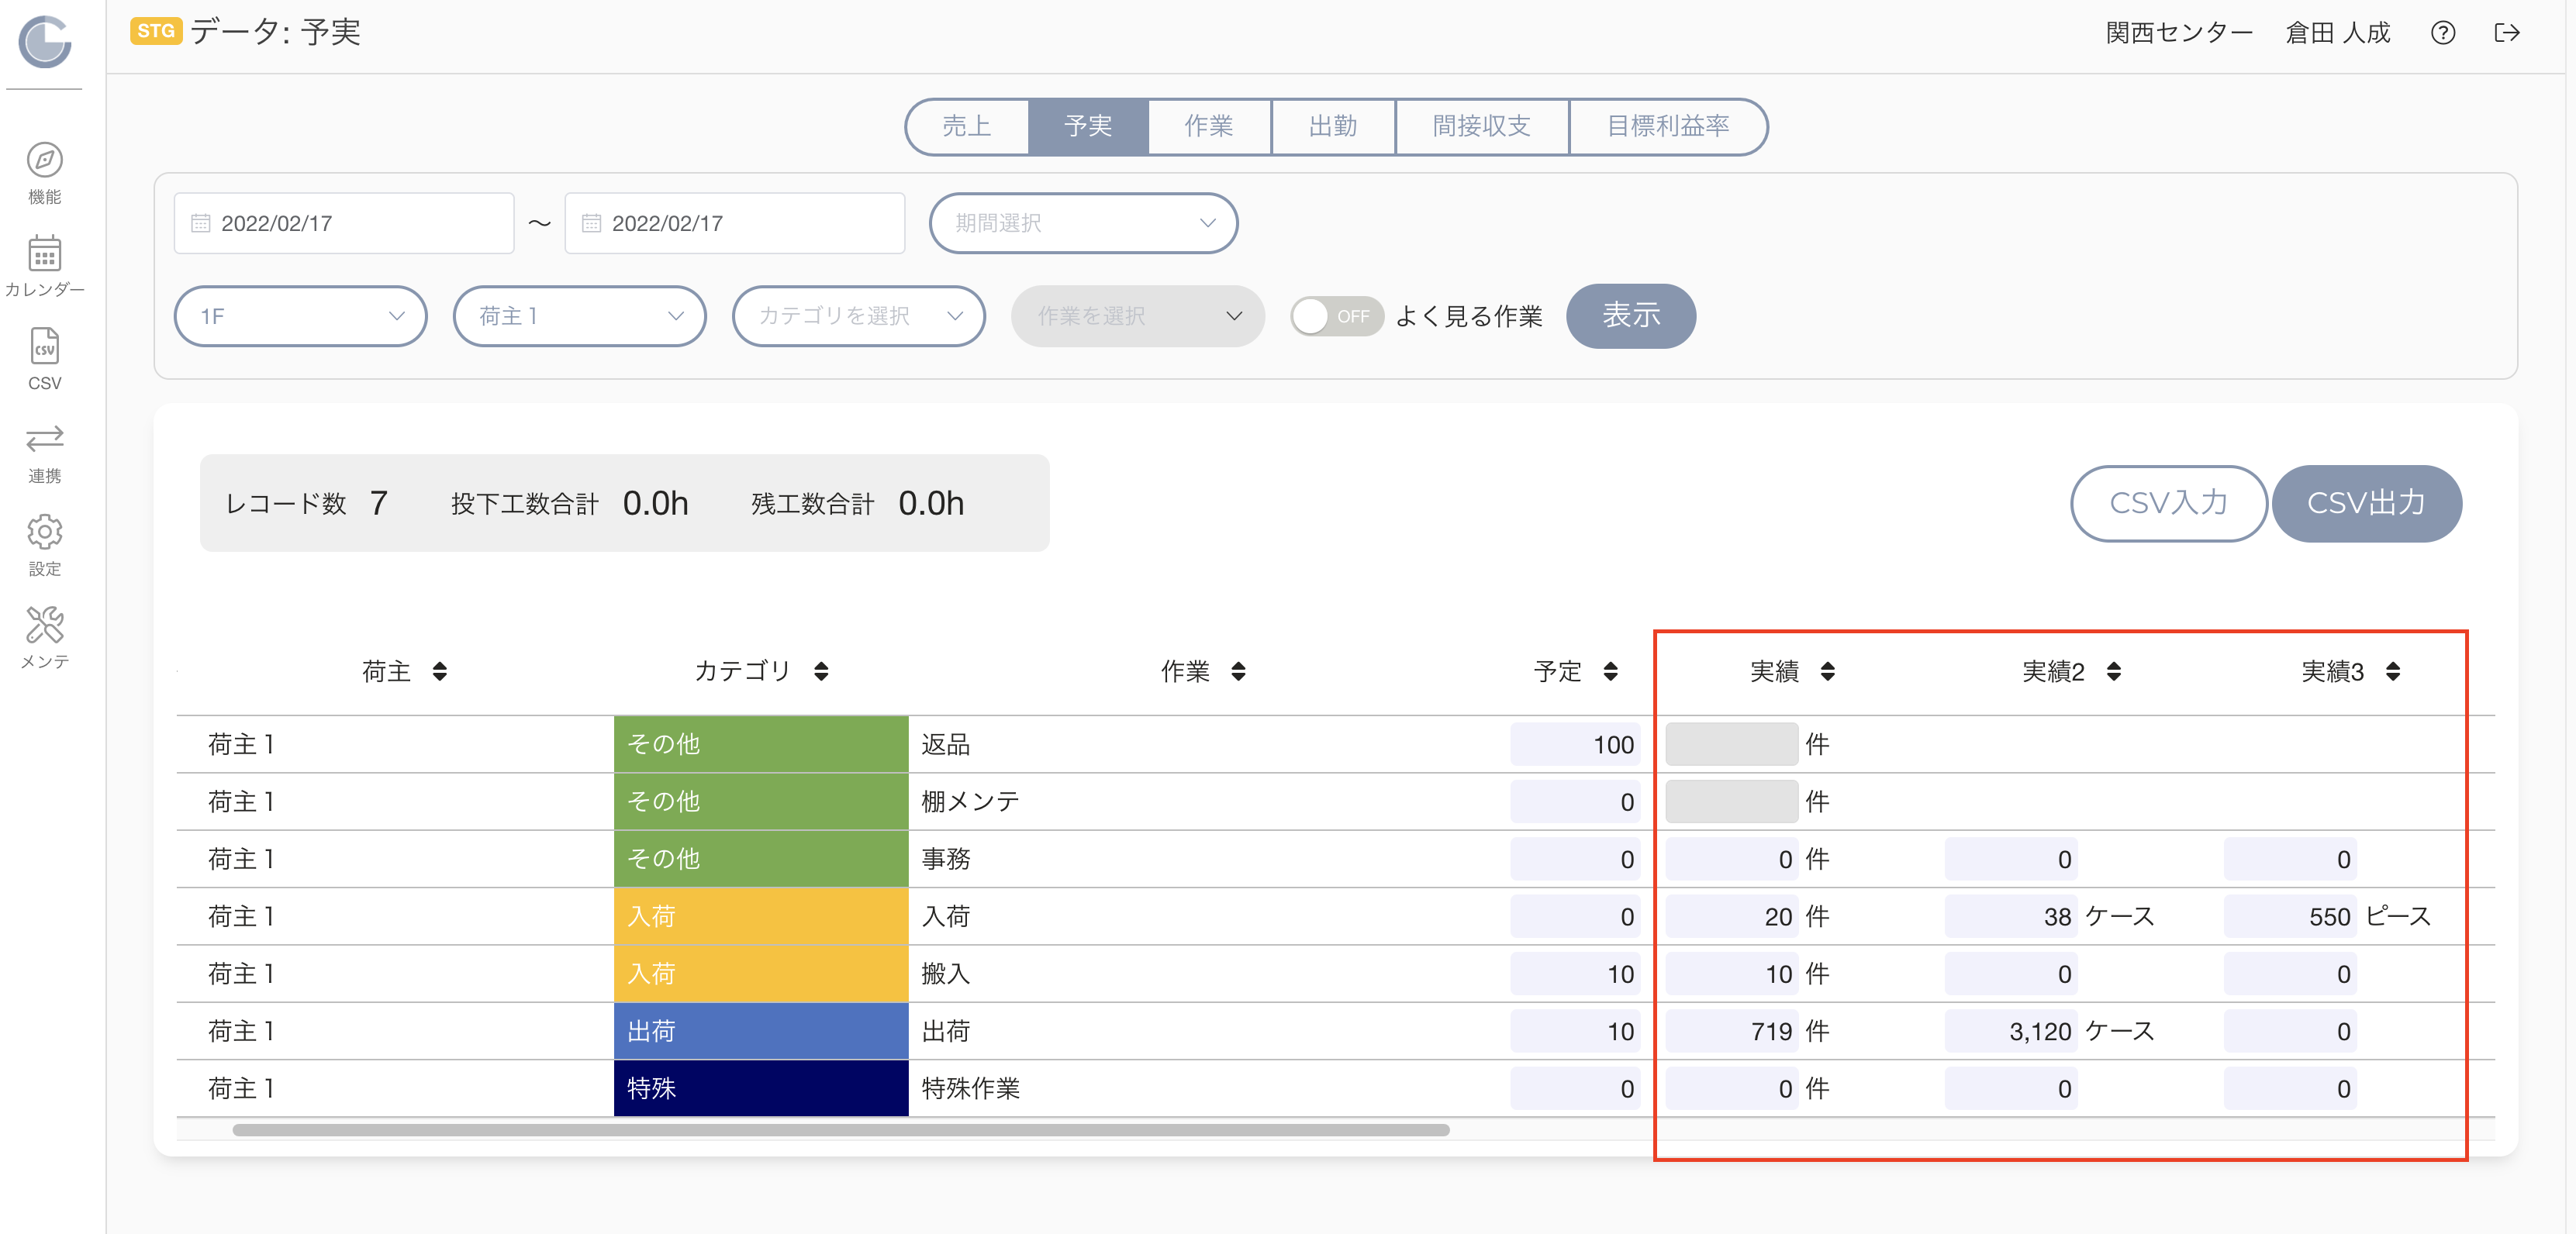Switch to the 目標利益率 tab
The width and height of the screenshot is (2576, 1234).
click(x=1668, y=126)
